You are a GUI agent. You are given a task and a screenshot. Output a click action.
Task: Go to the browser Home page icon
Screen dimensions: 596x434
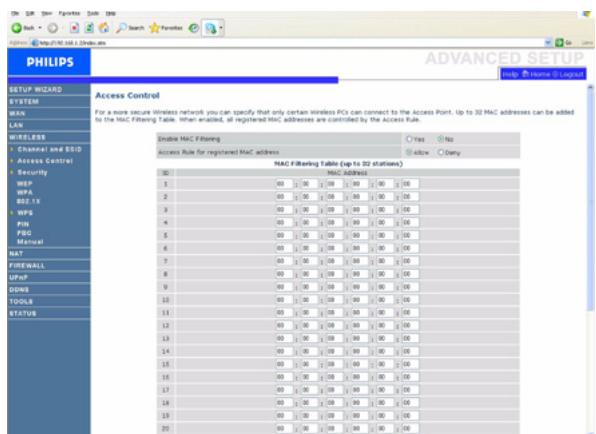click(103, 28)
